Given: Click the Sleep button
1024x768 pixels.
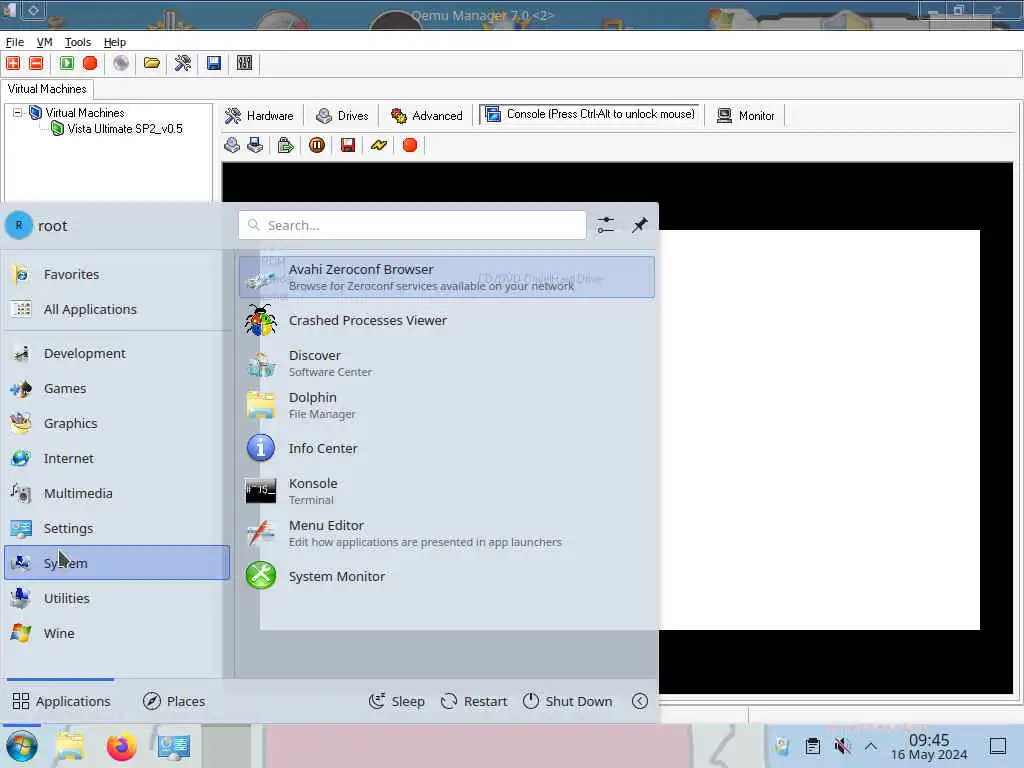Looking at the screenshot, I should click(x=396, y=701).
